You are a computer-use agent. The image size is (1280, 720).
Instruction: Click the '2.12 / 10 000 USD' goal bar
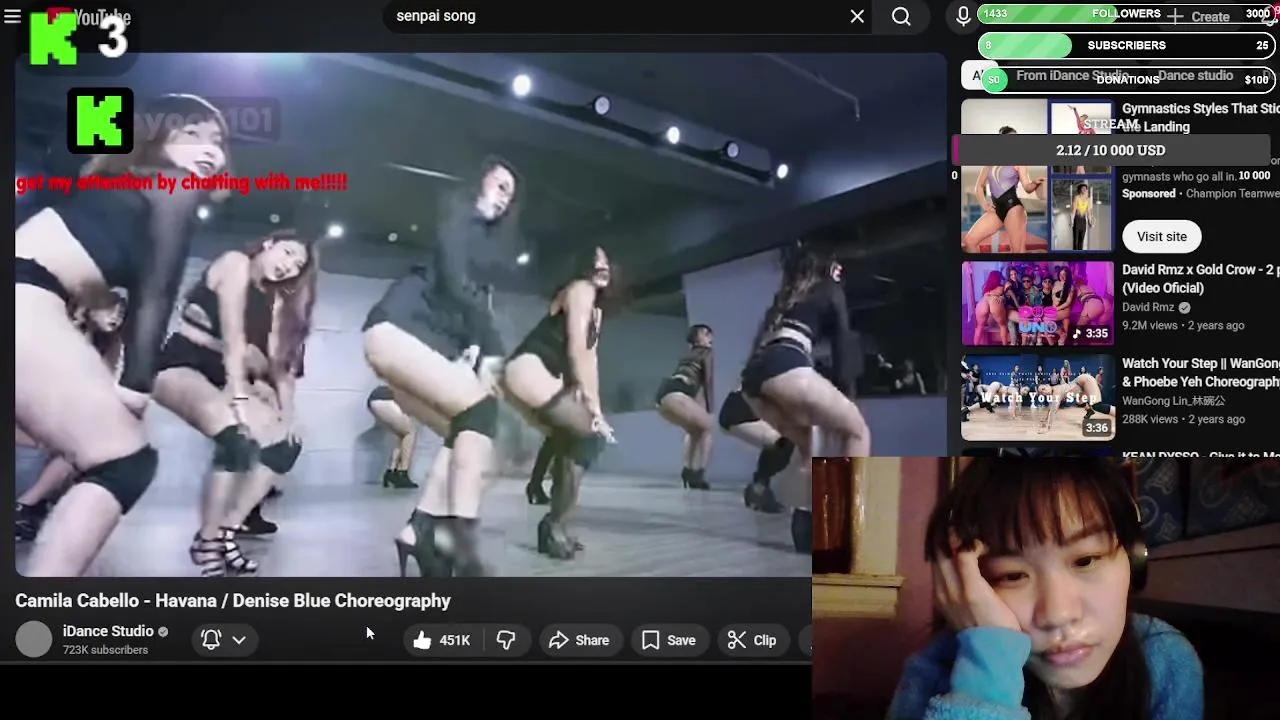point(1110,150)
